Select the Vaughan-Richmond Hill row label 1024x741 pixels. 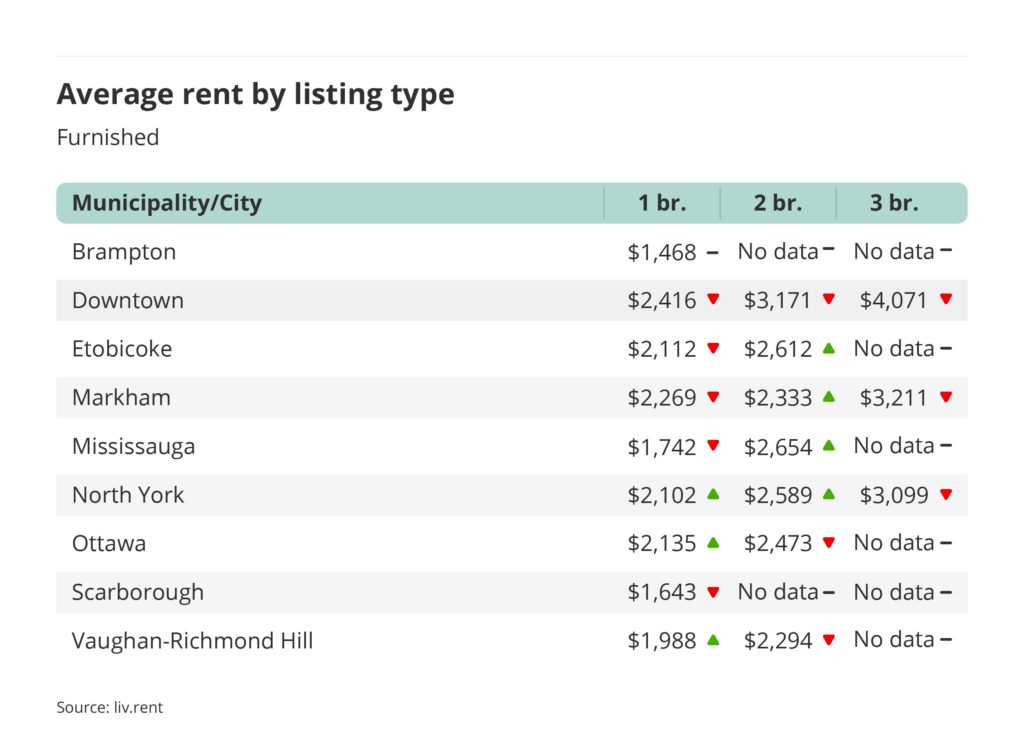[192, 640]
